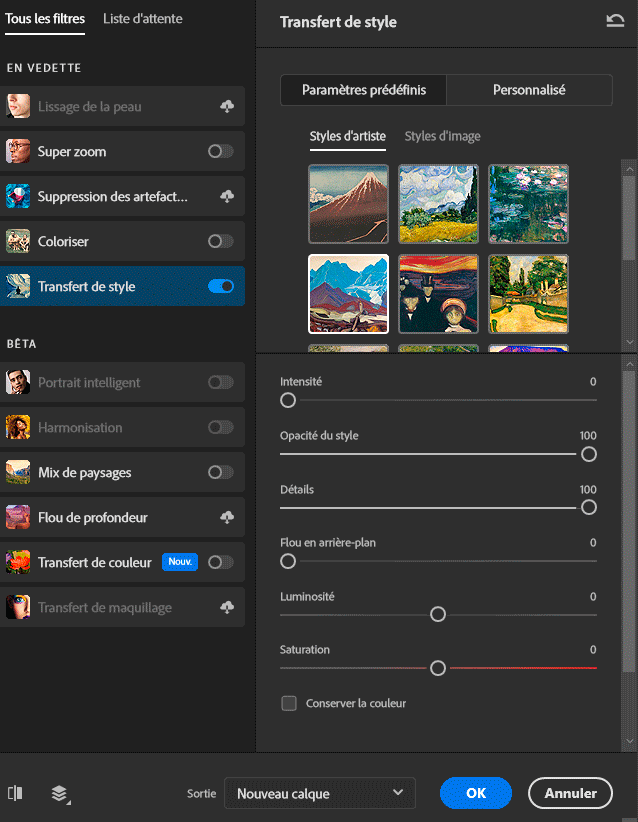Click the reset arrow icon beside Transfert de style
638x822 pixels.
click(x=615, y=21)
